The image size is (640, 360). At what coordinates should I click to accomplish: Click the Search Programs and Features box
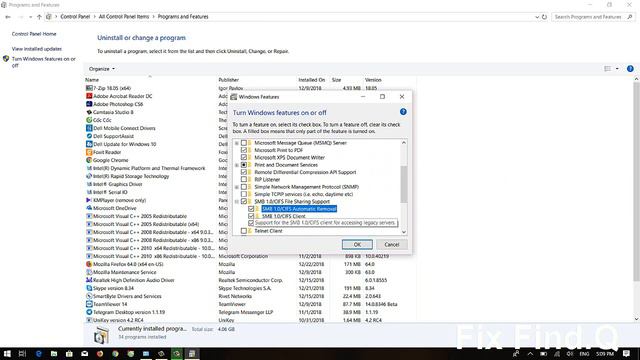593,17
